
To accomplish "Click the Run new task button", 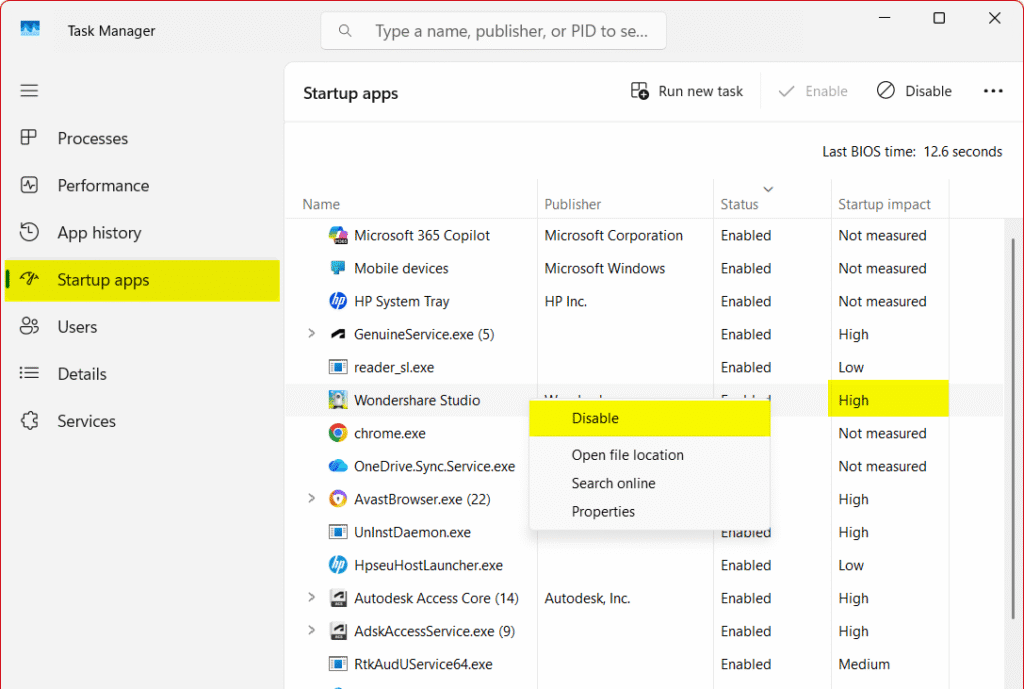I will [686, 91].
